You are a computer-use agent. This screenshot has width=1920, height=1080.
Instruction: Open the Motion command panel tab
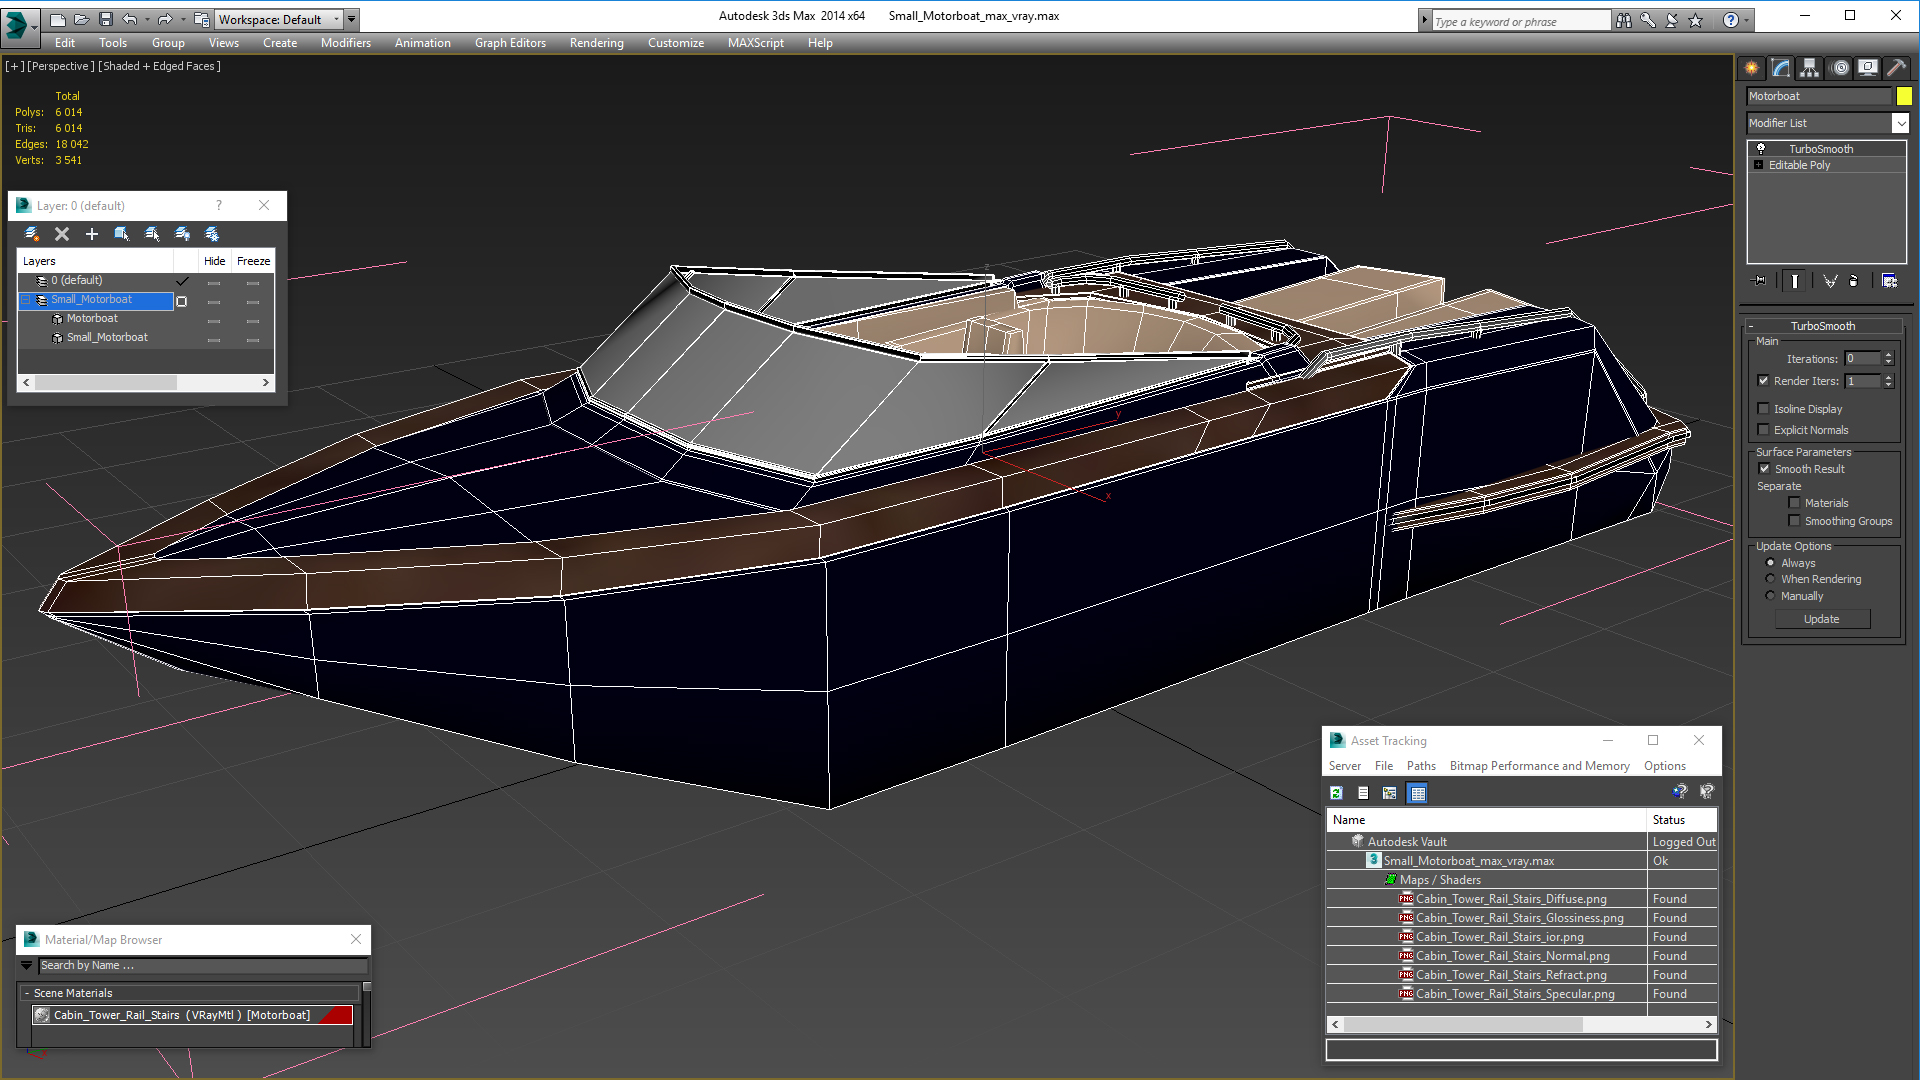pos(1840,68)
